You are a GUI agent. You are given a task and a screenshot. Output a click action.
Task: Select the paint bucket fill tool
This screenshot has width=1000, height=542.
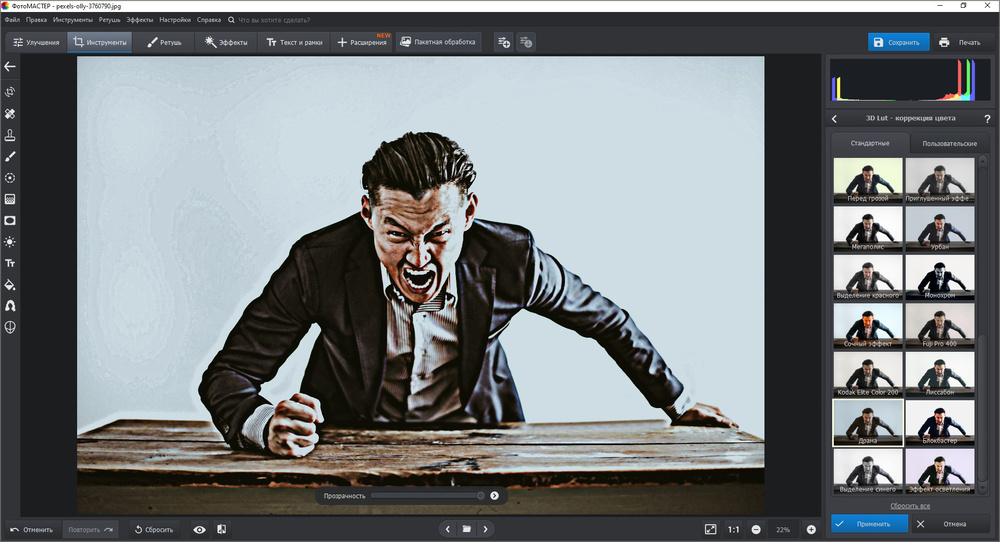click(10, 284)
